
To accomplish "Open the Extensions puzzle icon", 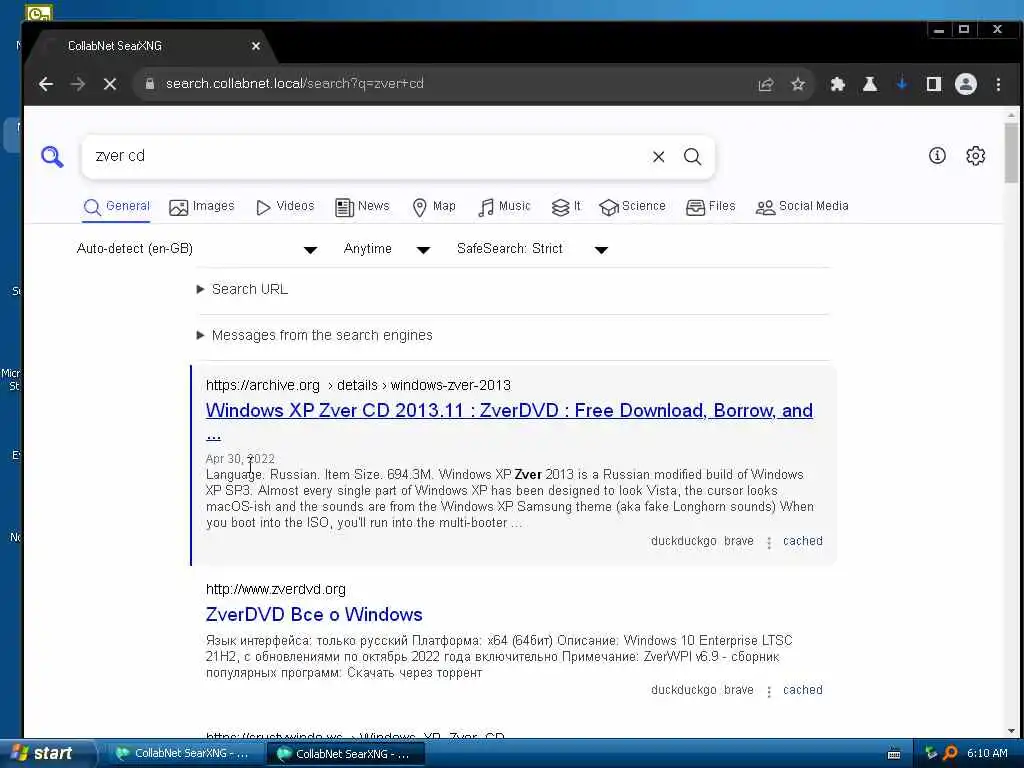I will tap(837, 84).
